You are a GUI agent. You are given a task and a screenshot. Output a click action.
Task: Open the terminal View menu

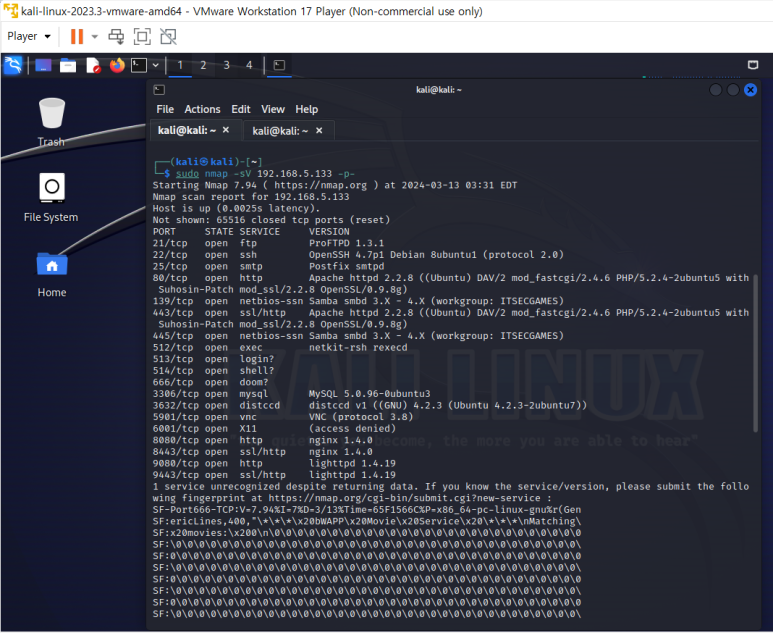[273, 109]
